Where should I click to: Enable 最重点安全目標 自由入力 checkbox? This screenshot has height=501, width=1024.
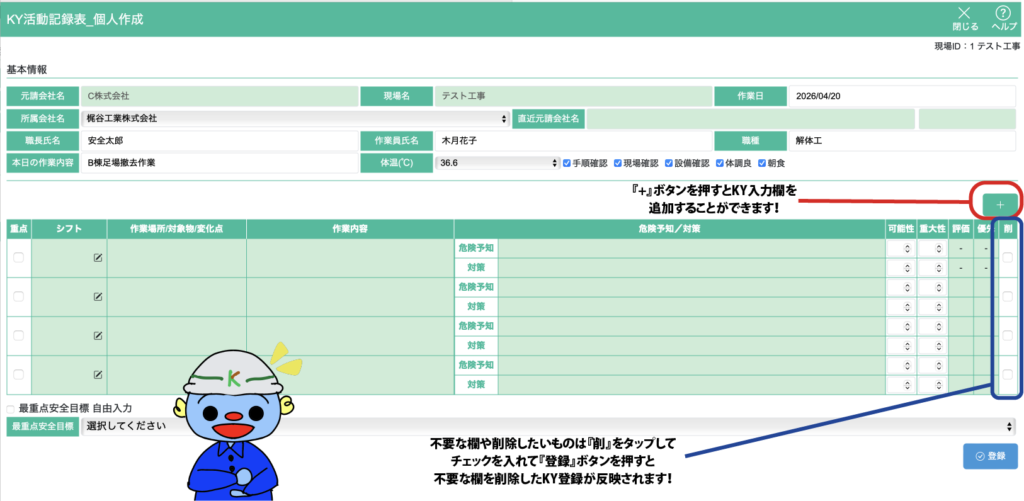tap(11, 409)
